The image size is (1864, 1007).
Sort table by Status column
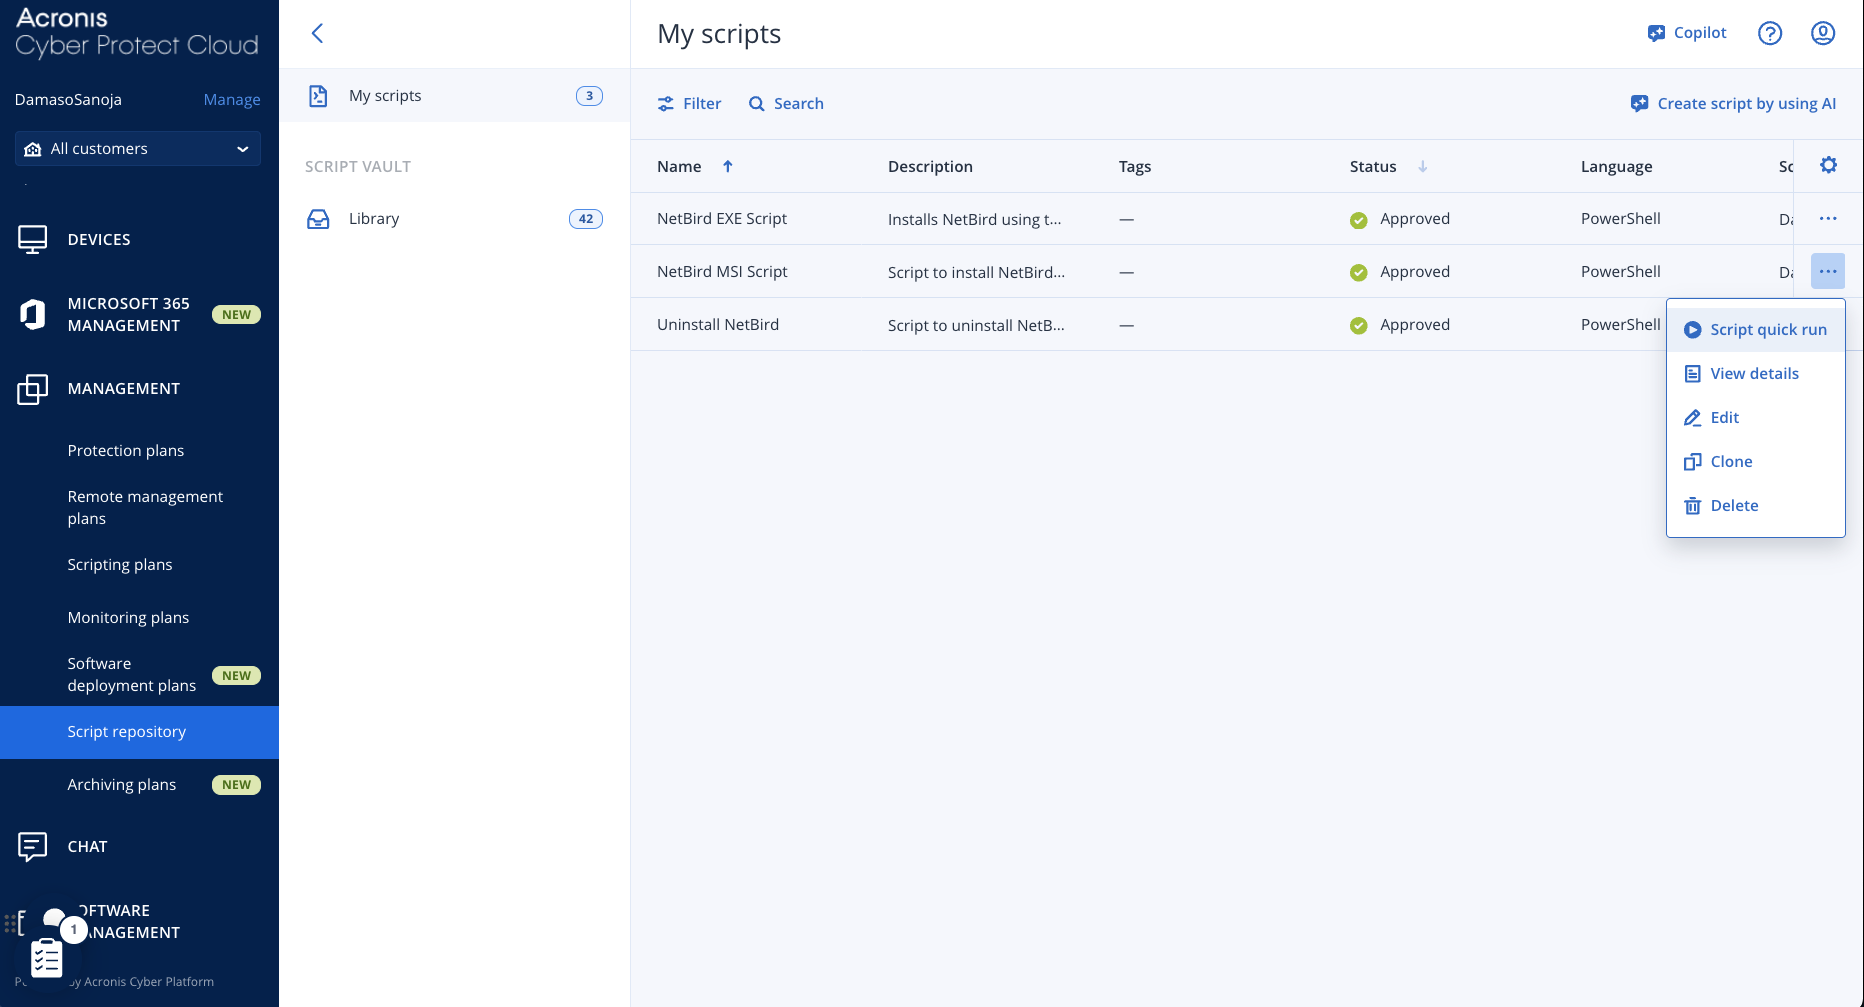click(1373, 167)
